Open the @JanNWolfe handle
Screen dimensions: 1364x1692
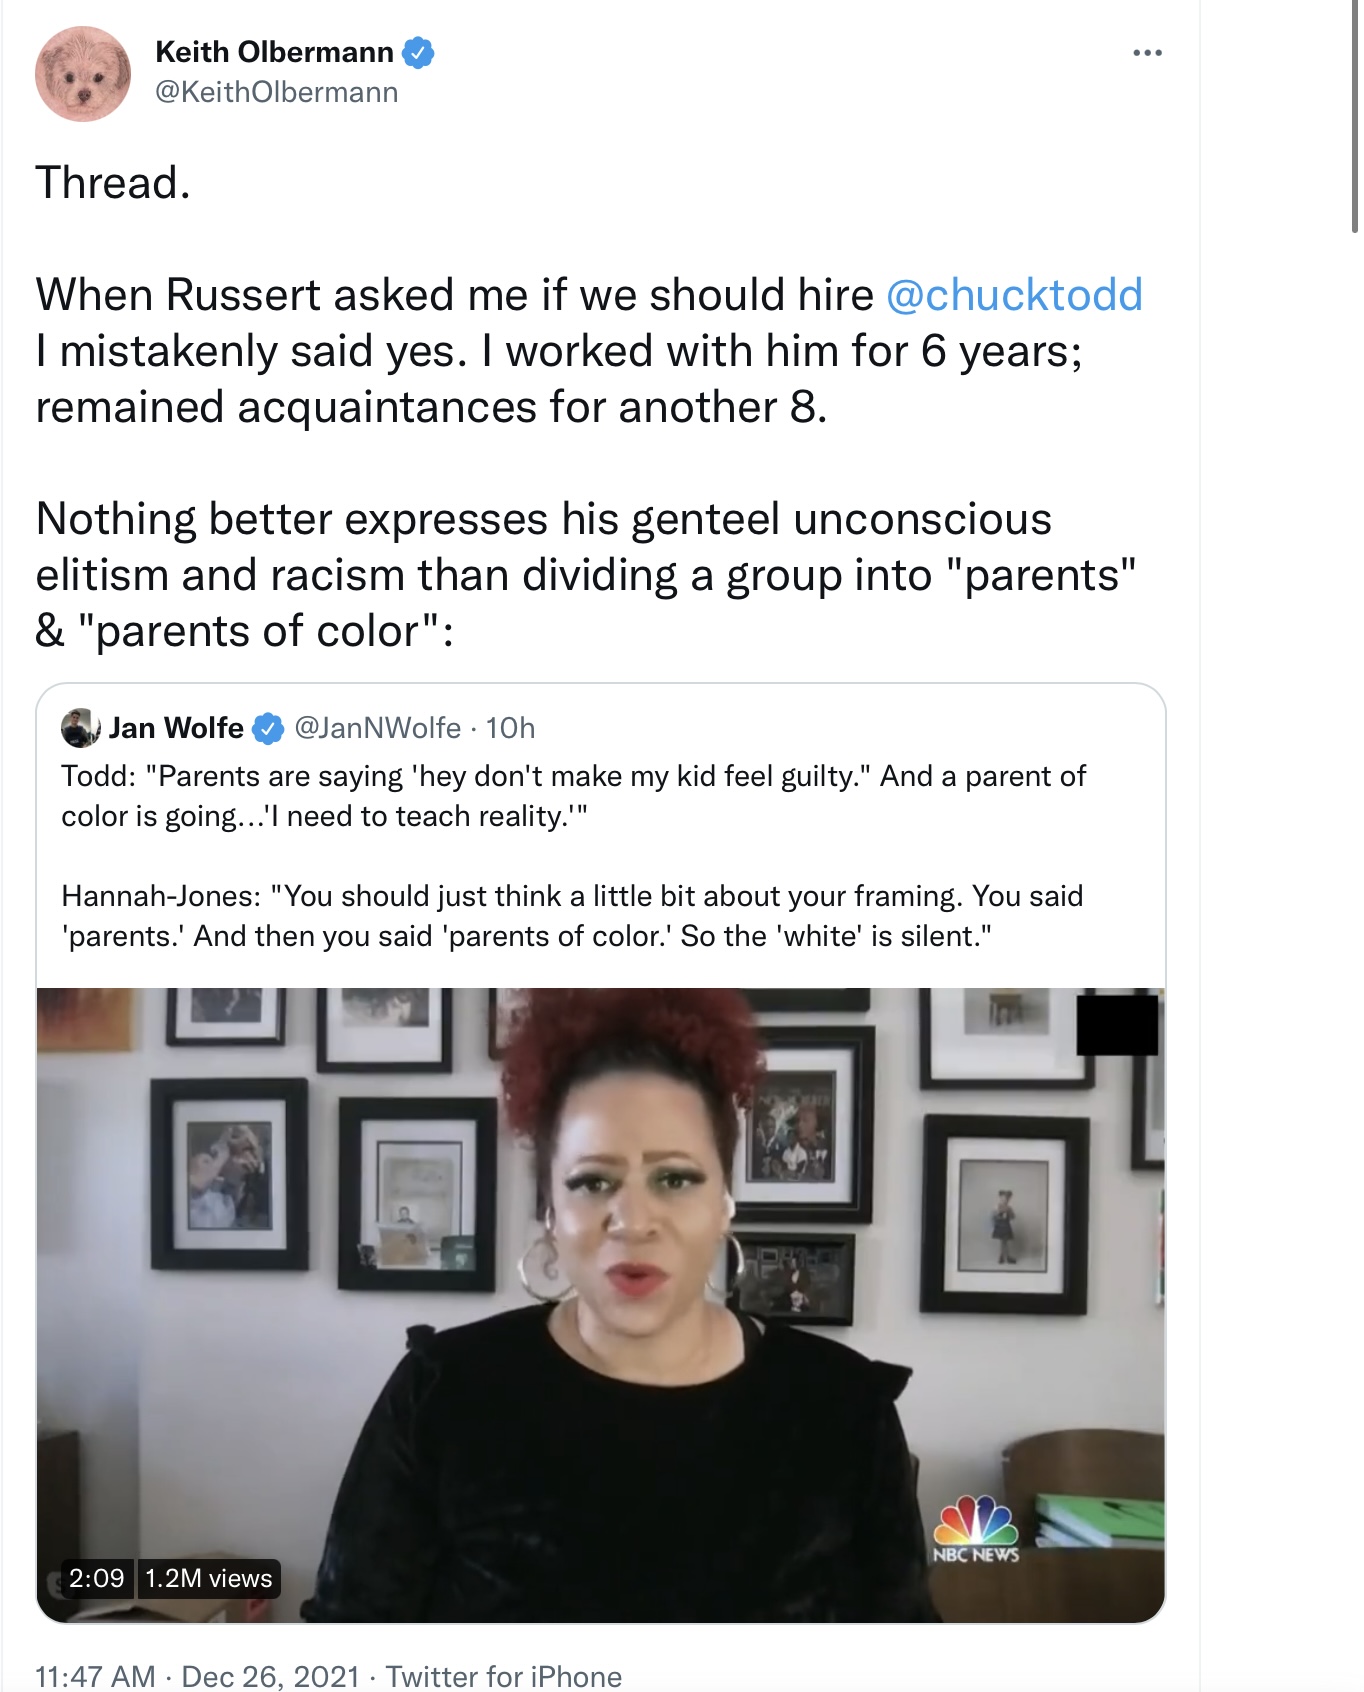[378, 728]
